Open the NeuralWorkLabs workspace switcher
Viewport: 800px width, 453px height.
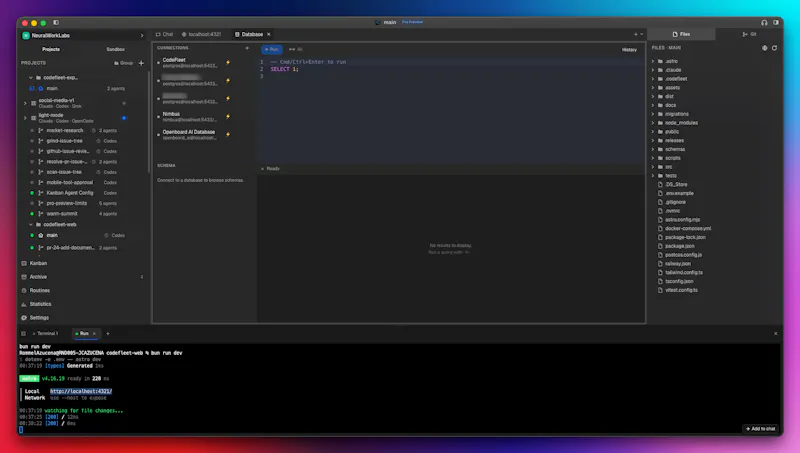[83, 35]
